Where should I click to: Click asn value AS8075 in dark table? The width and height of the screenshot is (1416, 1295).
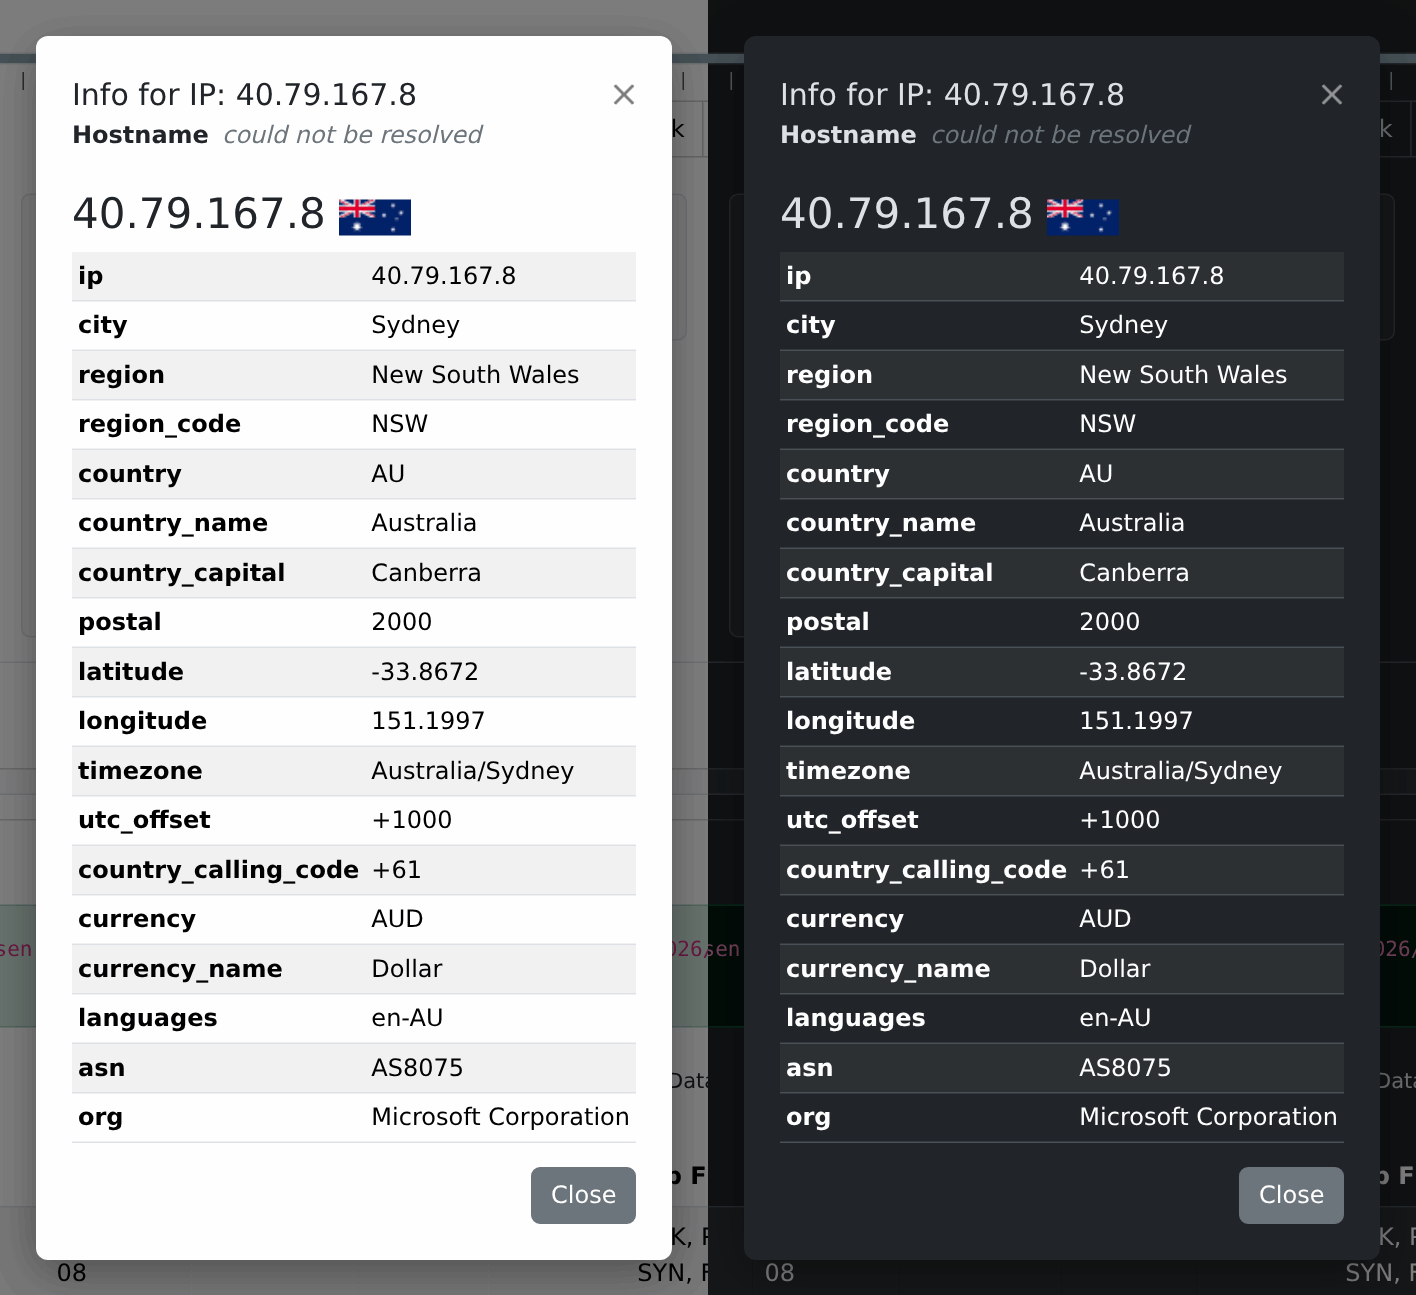coord(1125,1068)
